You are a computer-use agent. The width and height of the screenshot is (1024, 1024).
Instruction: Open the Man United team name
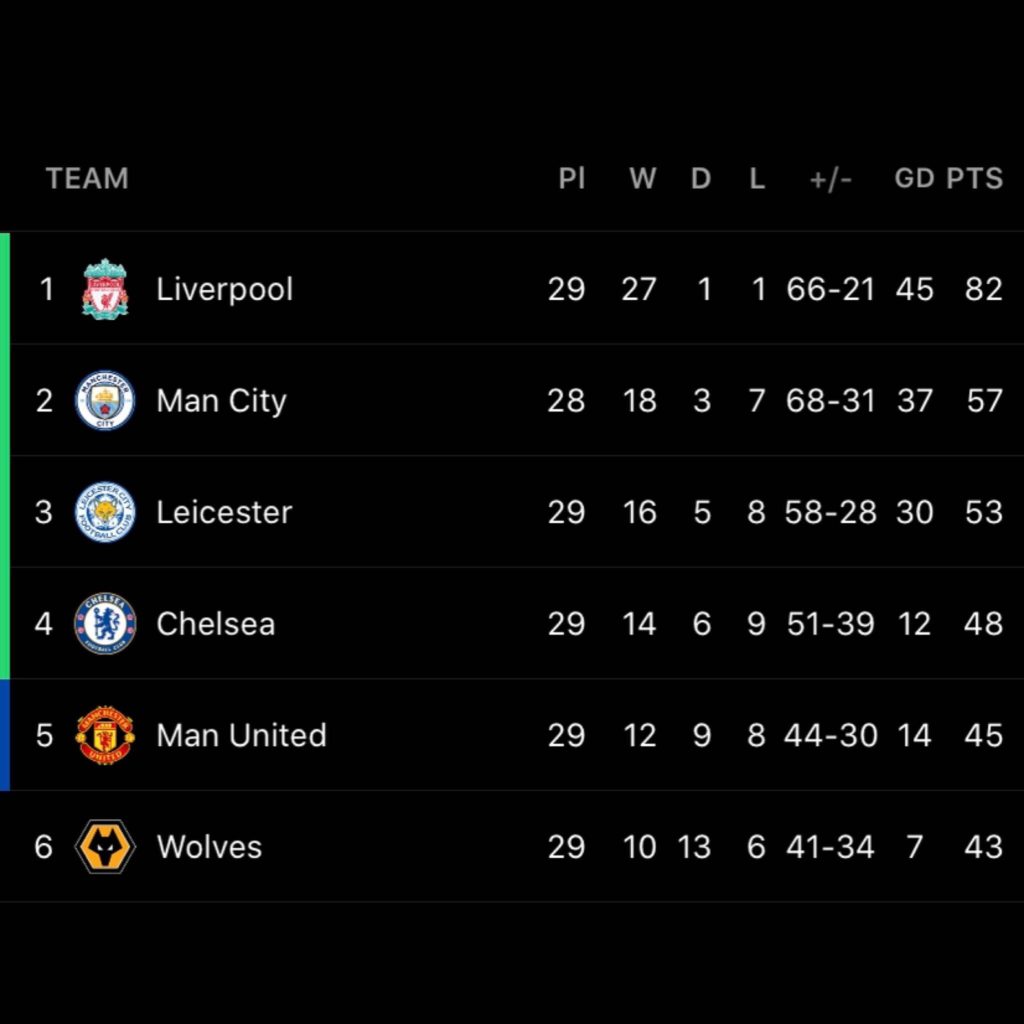(x=242, y=735)
